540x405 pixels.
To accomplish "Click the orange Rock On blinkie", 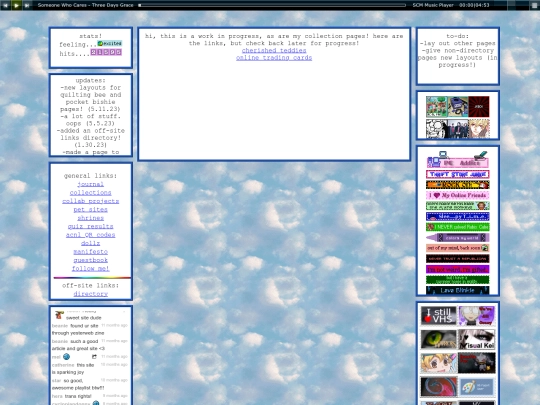I will click(x=458, y=185).
